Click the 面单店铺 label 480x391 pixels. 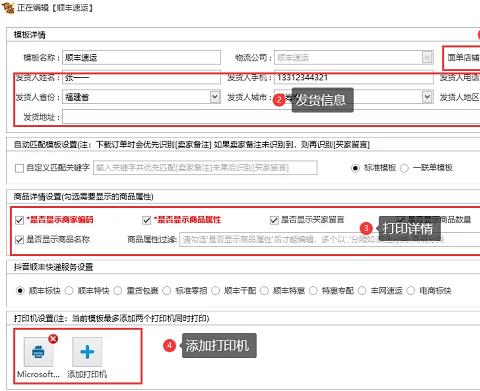[463, 58]
